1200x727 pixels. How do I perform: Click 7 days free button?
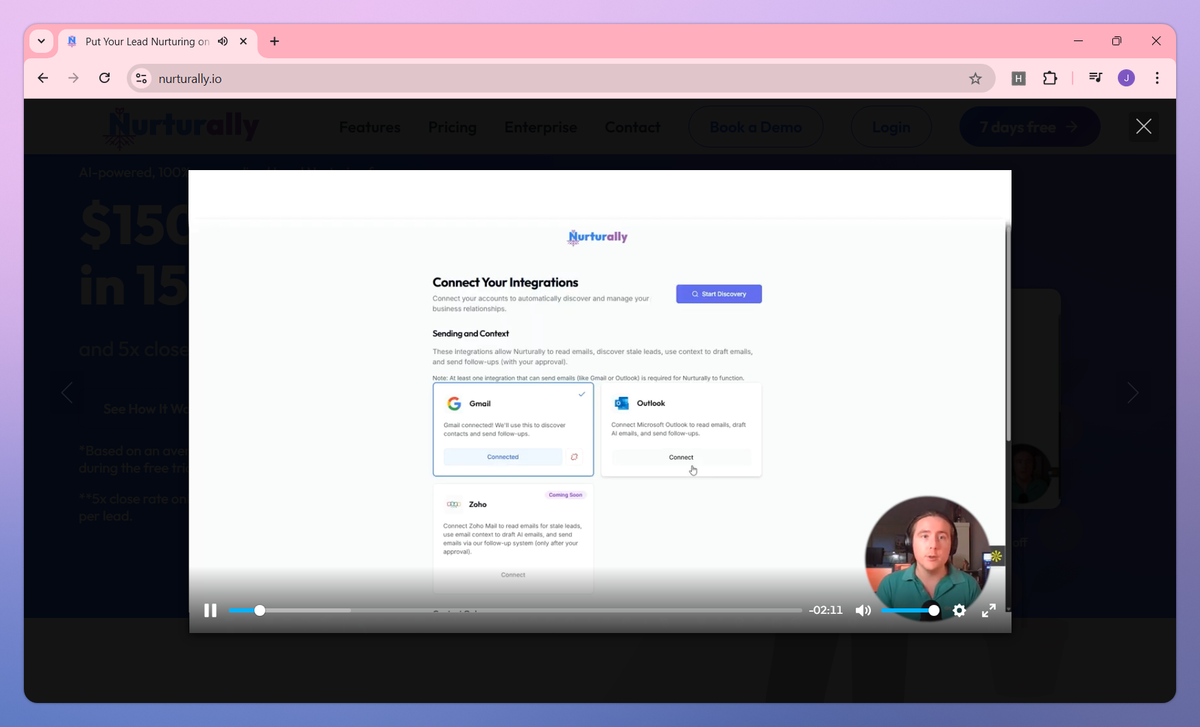pyautogui.click(x=1029, y=127)
